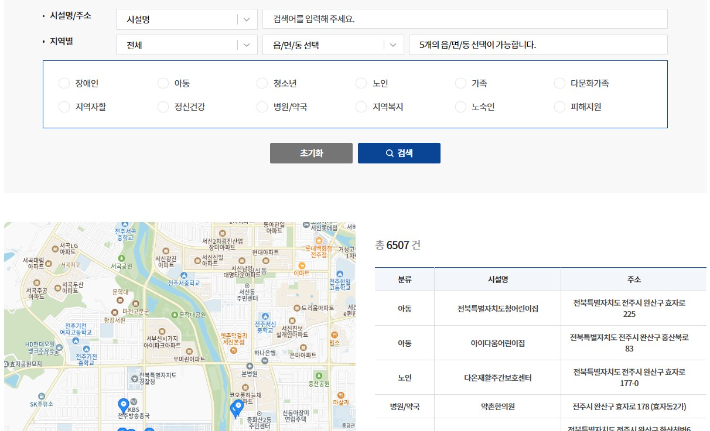Select the 가족 radio button

pyautogui.click(x=461, y=83)
